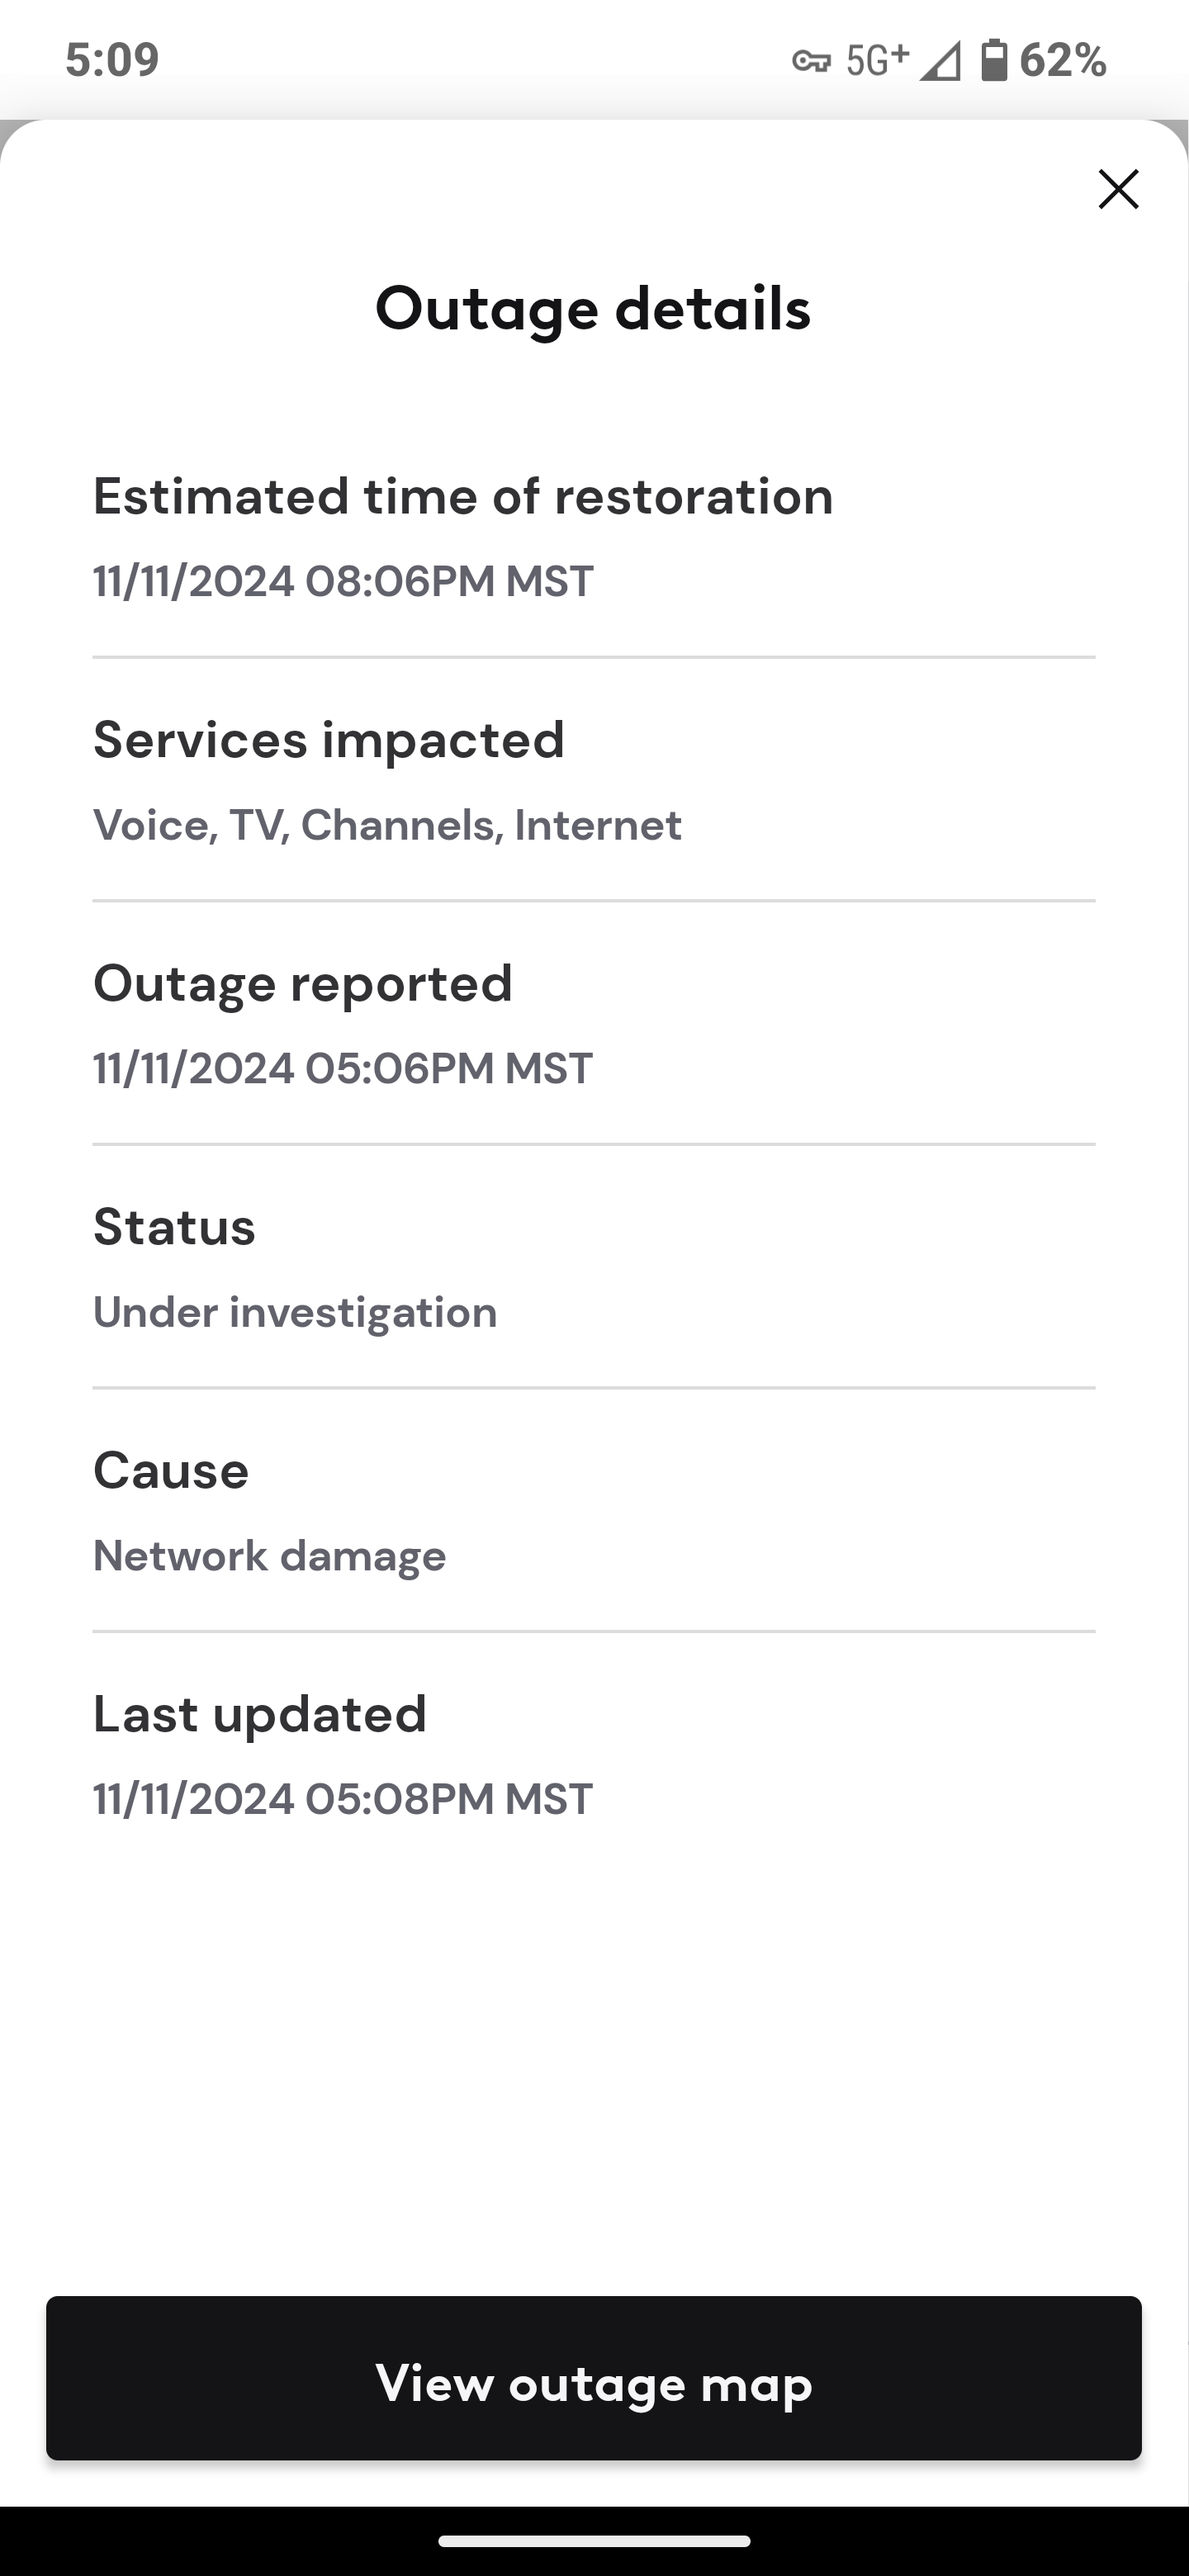Tap the Under investigation status value
The image size is (1189, 2576).
pos(295,1312)
